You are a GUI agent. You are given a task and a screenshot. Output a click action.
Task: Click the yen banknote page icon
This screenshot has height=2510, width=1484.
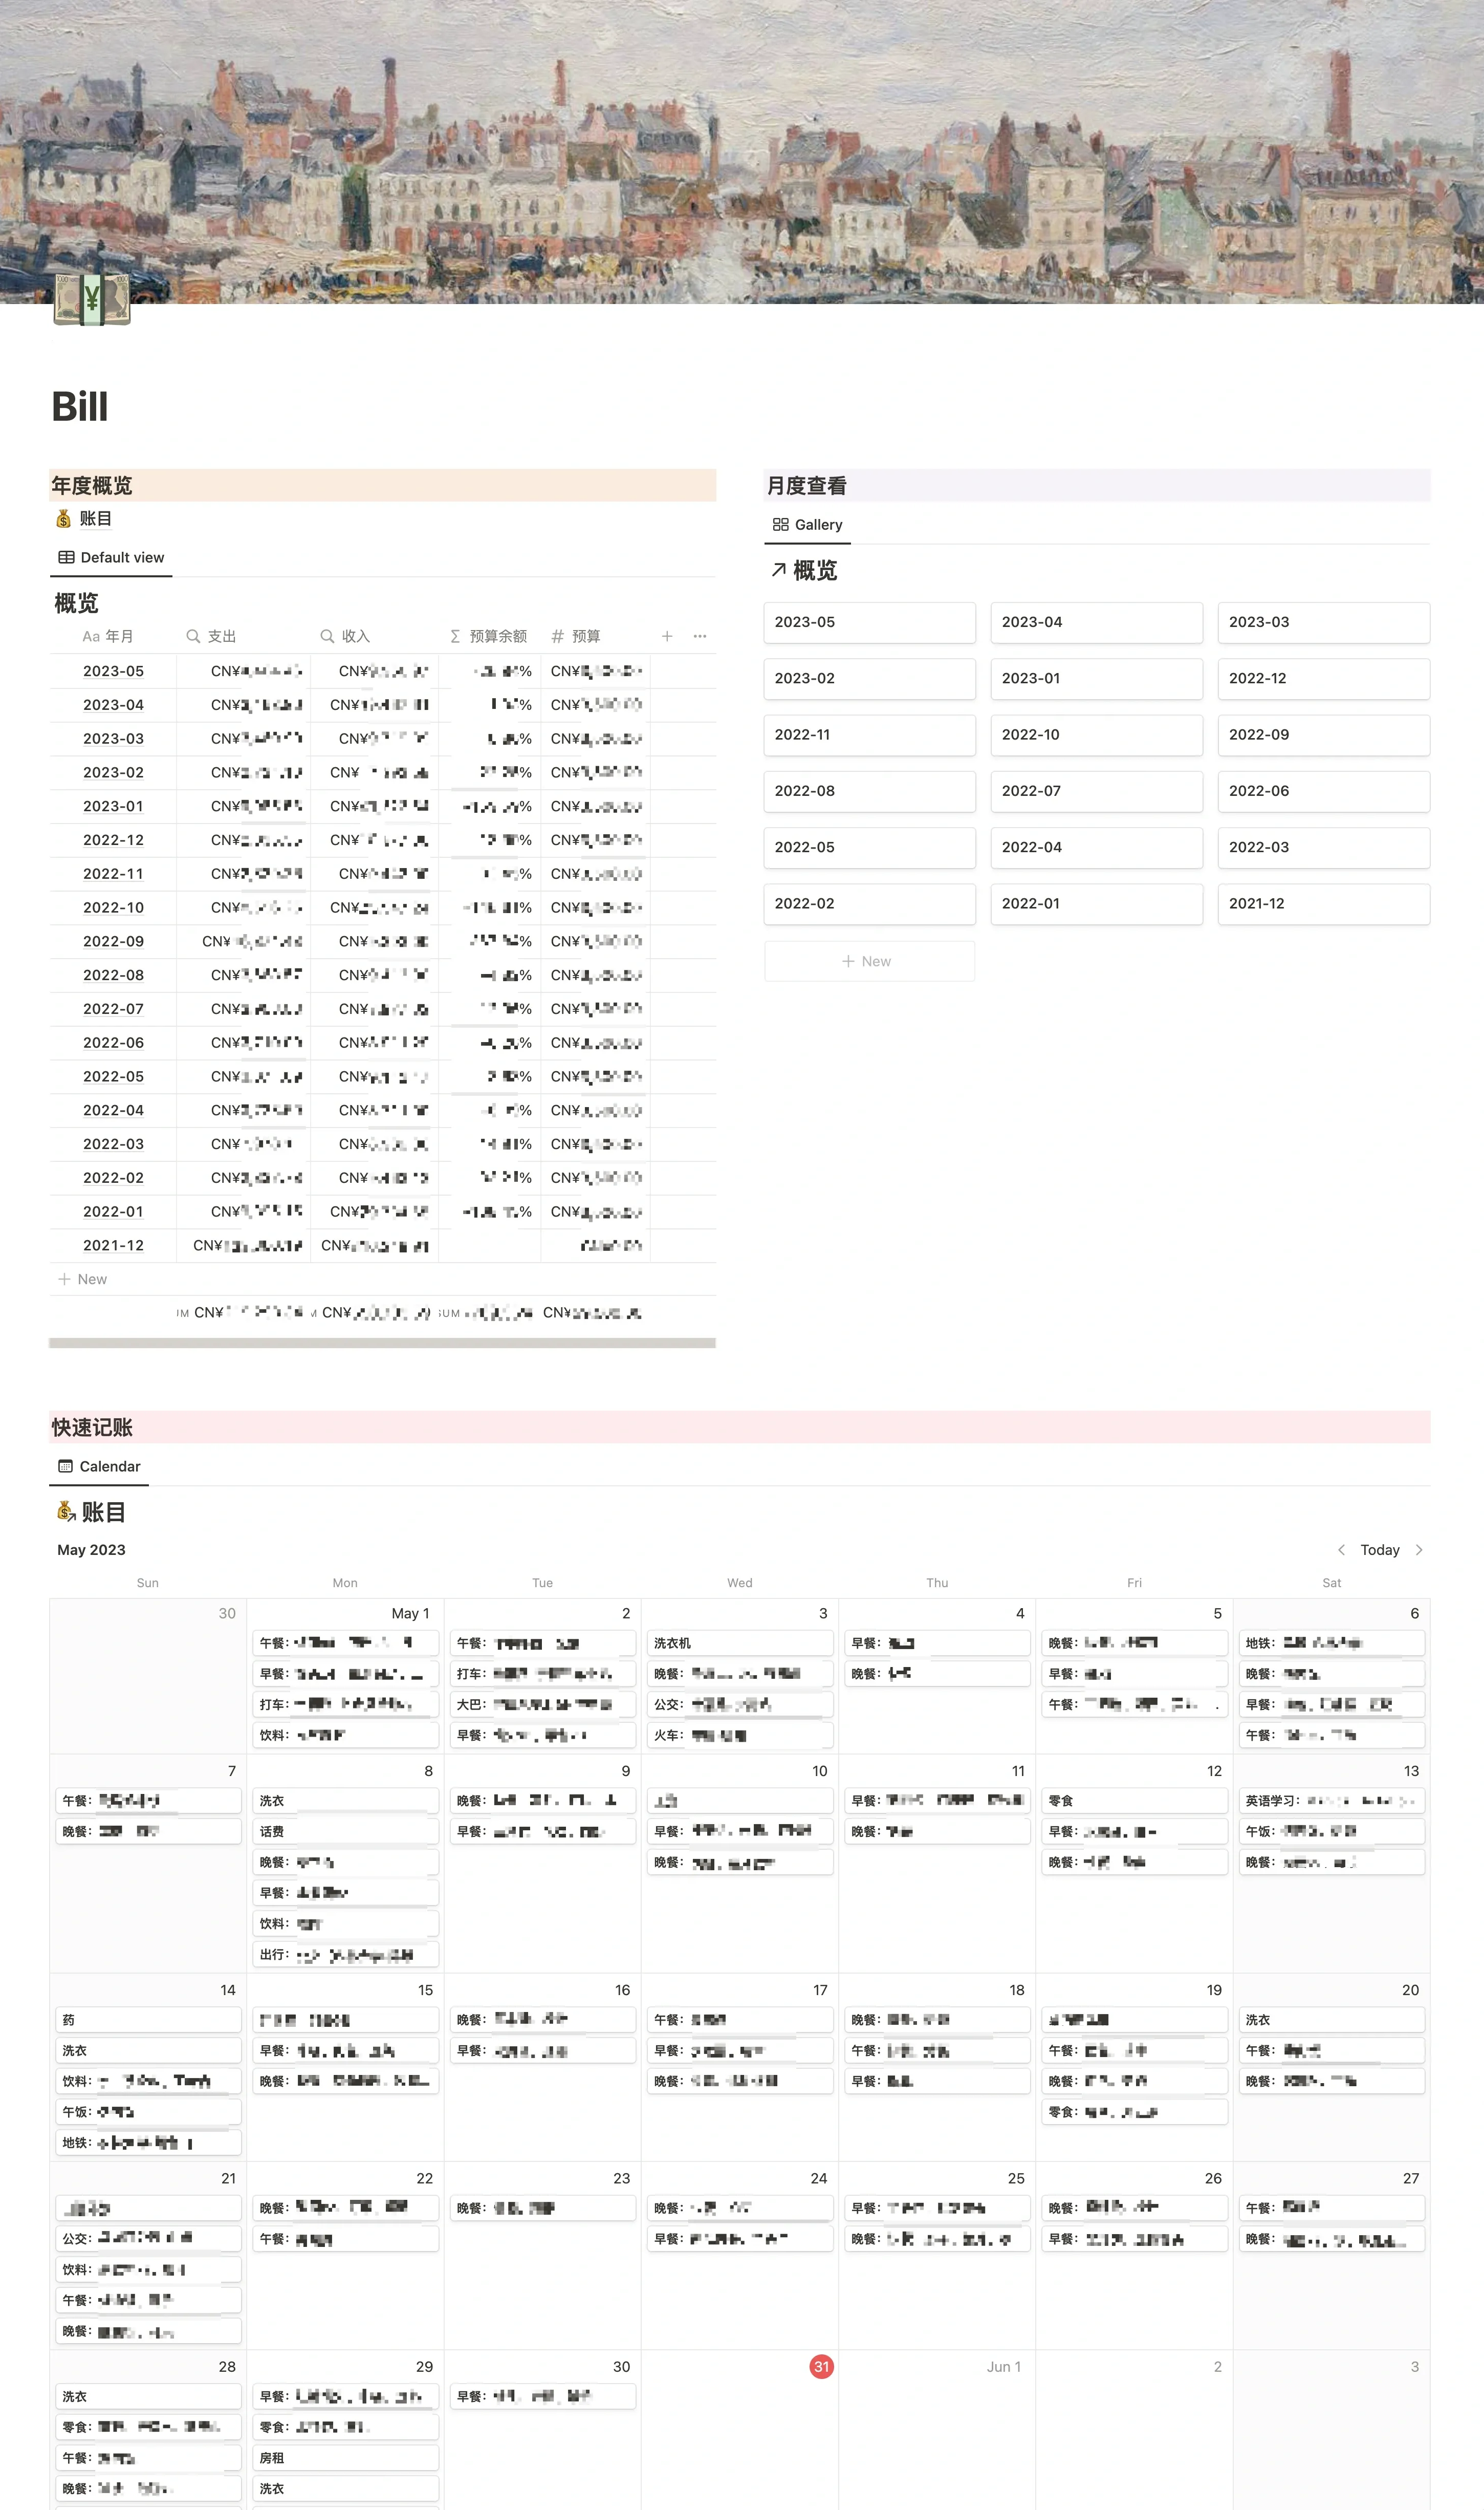(92, 299)
